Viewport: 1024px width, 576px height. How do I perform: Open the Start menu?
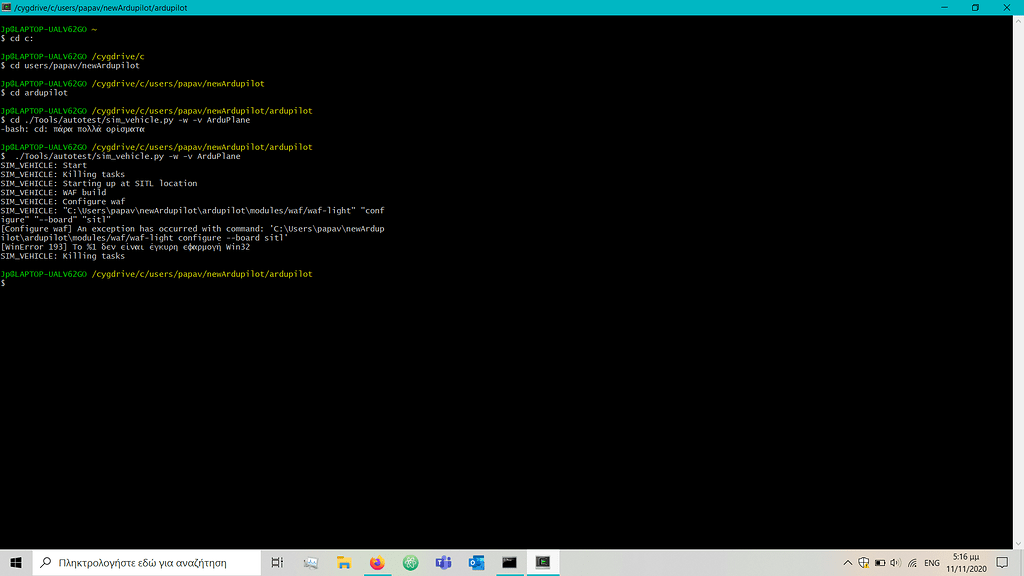[14, 562]
